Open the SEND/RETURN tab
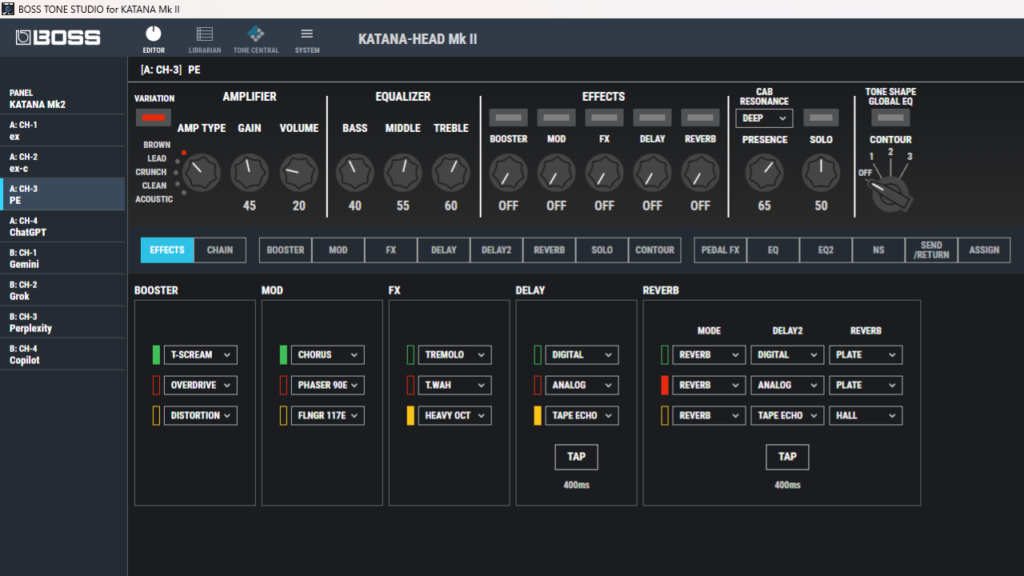This screenshot has width=1024, height=576. pos(931,250)
